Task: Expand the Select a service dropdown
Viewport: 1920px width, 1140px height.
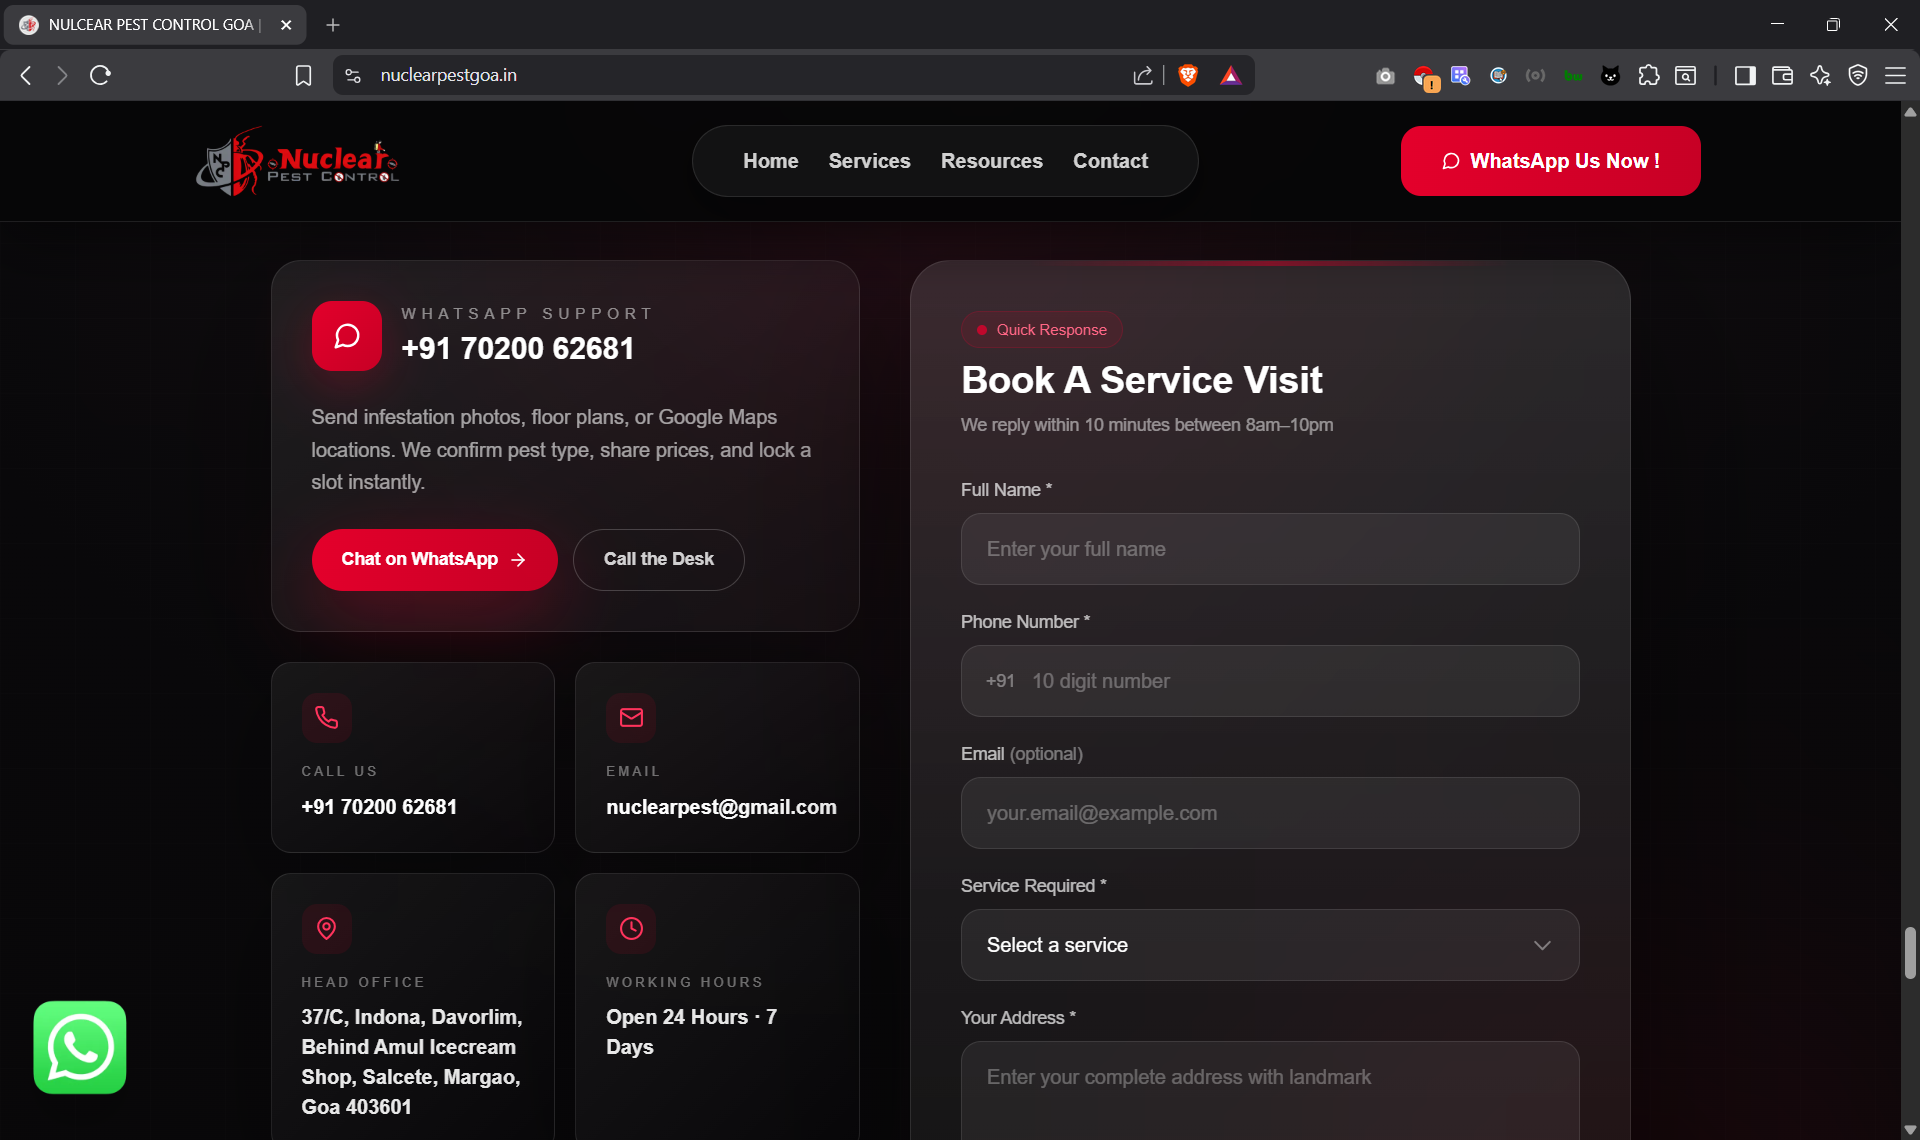Action: 1270,945
